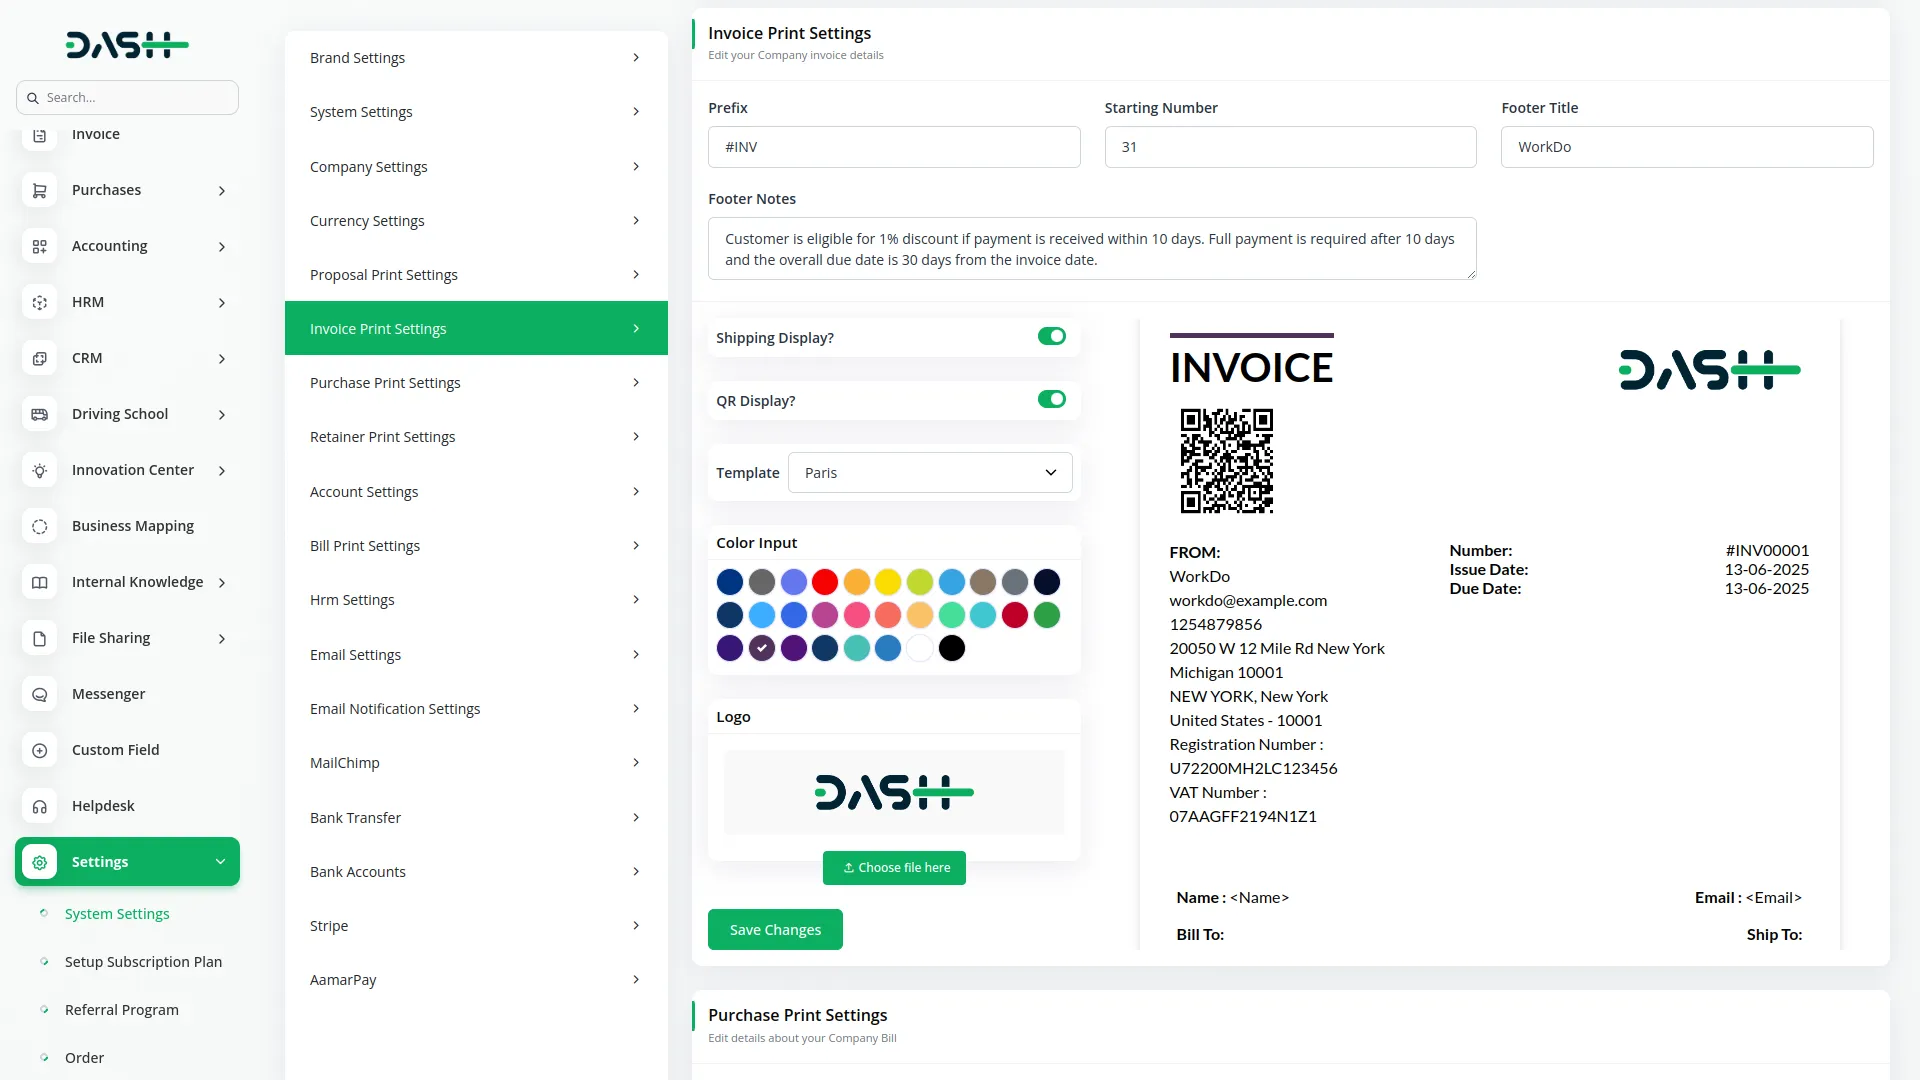Go to Email Notification Settings
Screen dimensions: 1920x1080
[476, 709]
